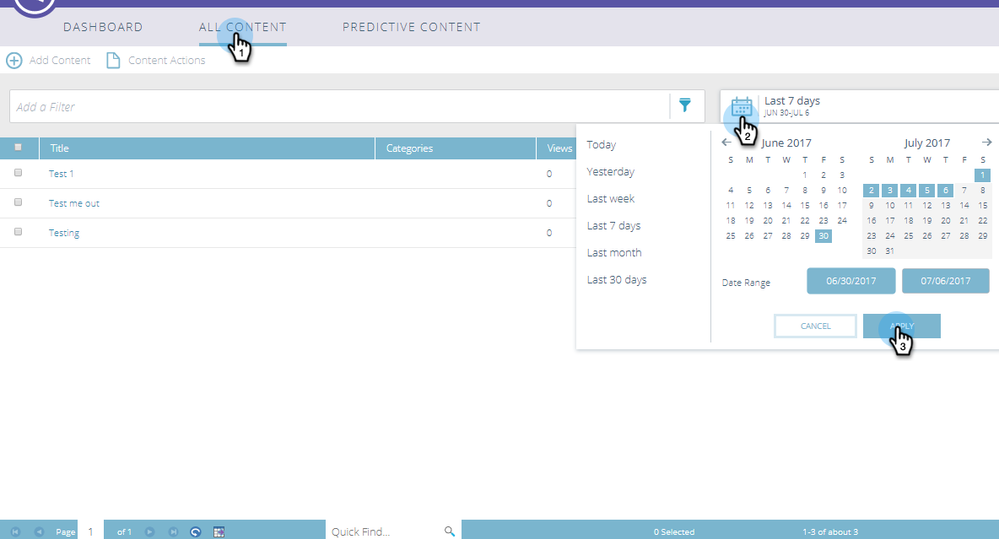Viewport: 999px width, 539px height.
Task: Open the Dashboard tab
Action: click(x=103, y=27)
